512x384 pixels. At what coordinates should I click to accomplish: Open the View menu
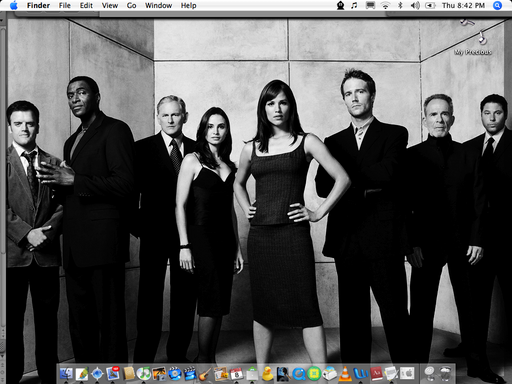point(110,5)
